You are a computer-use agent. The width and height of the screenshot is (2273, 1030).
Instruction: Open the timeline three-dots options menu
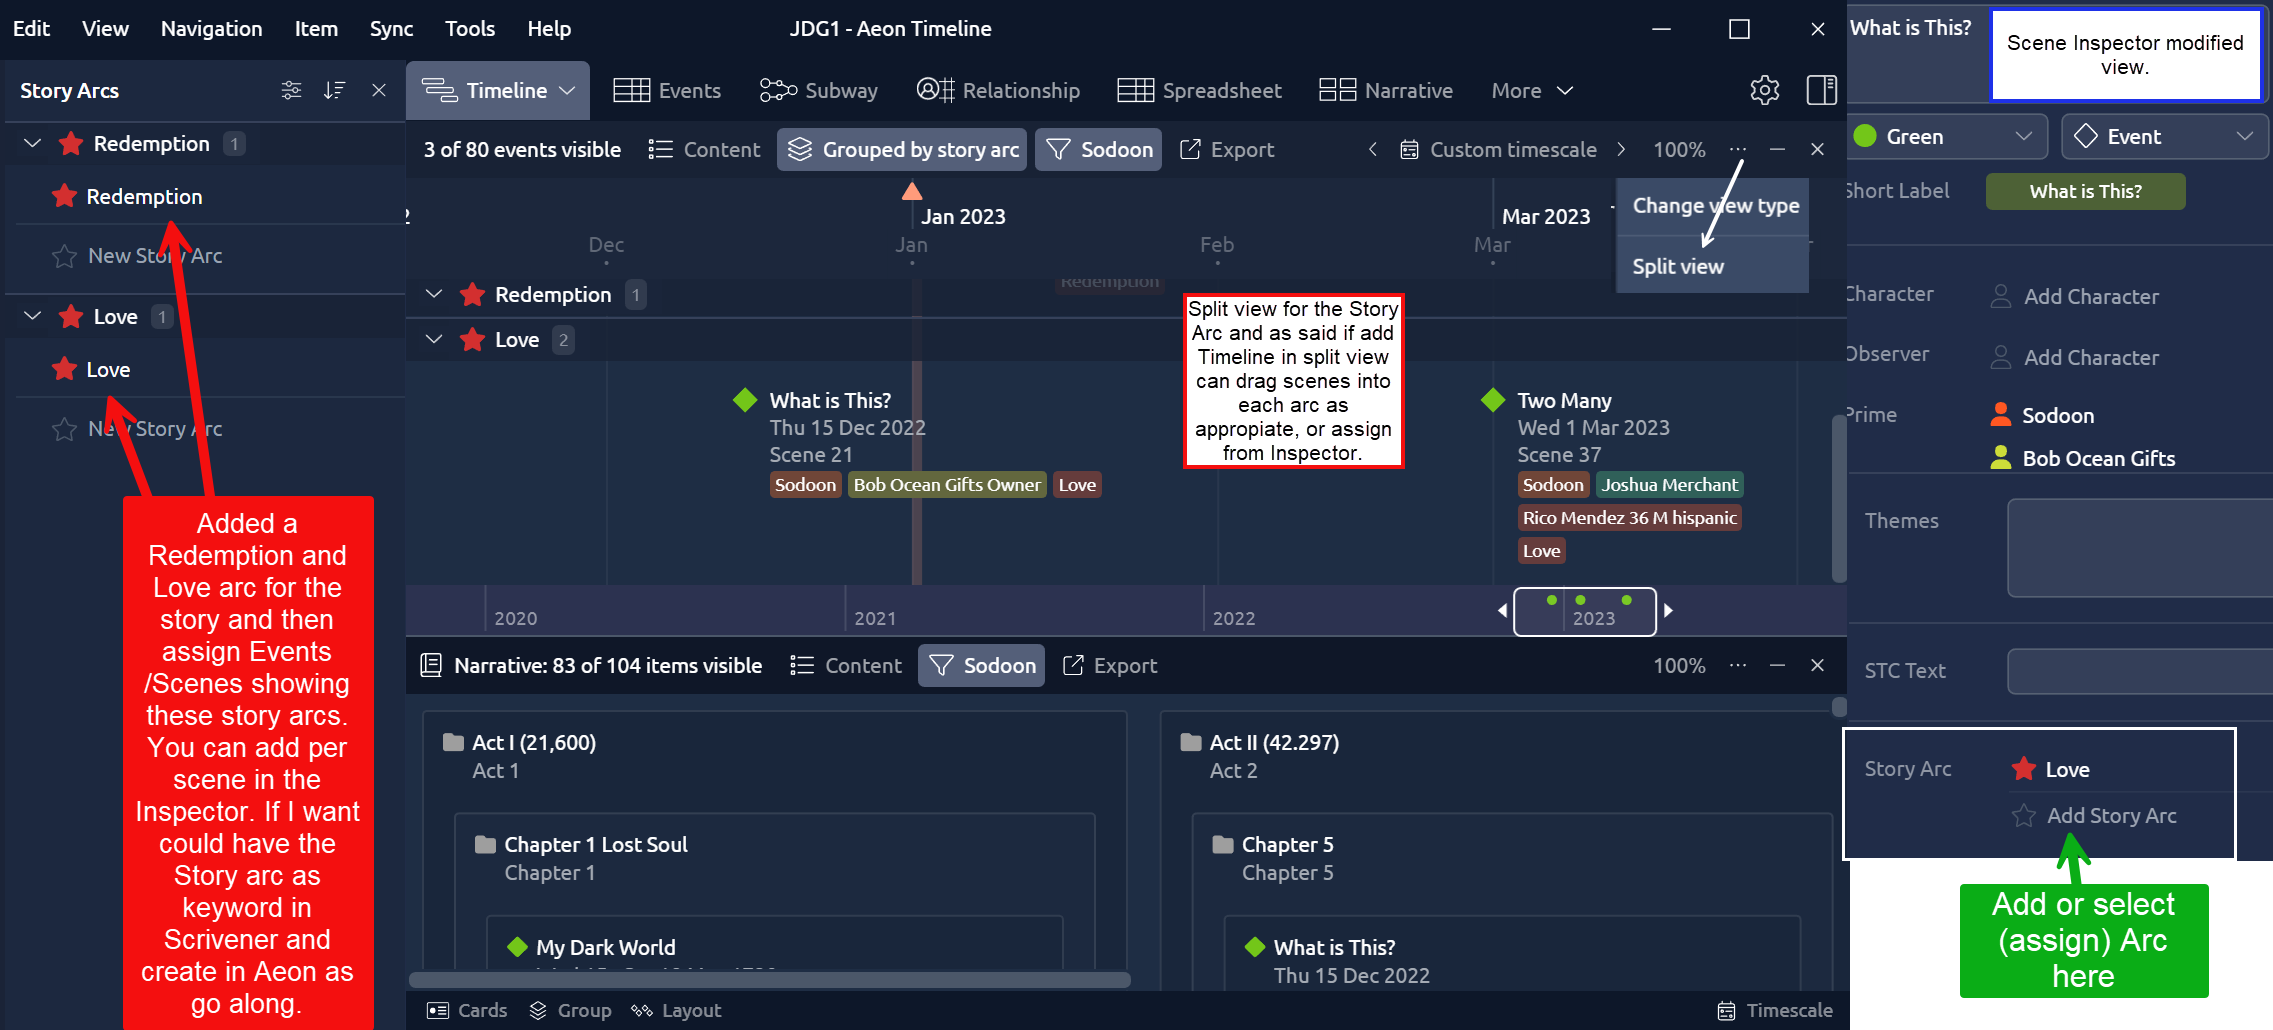[x=1738, y=149]
